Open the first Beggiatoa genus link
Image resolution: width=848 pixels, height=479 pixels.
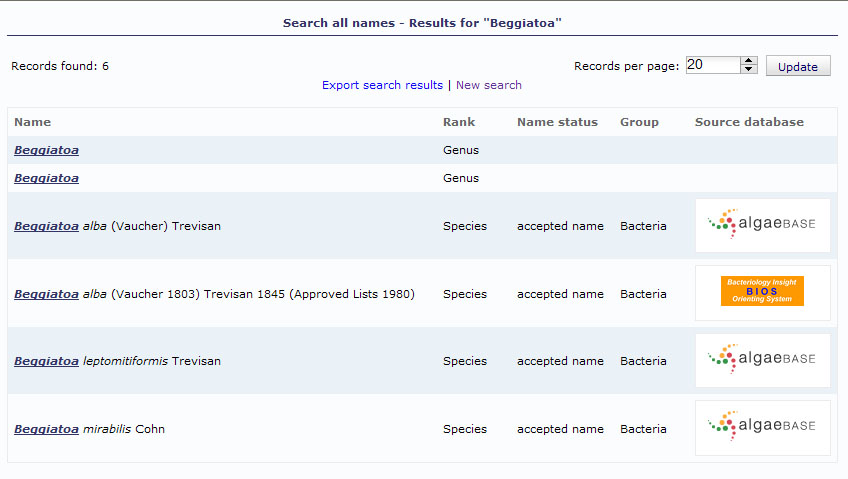(x=47, y=150)
